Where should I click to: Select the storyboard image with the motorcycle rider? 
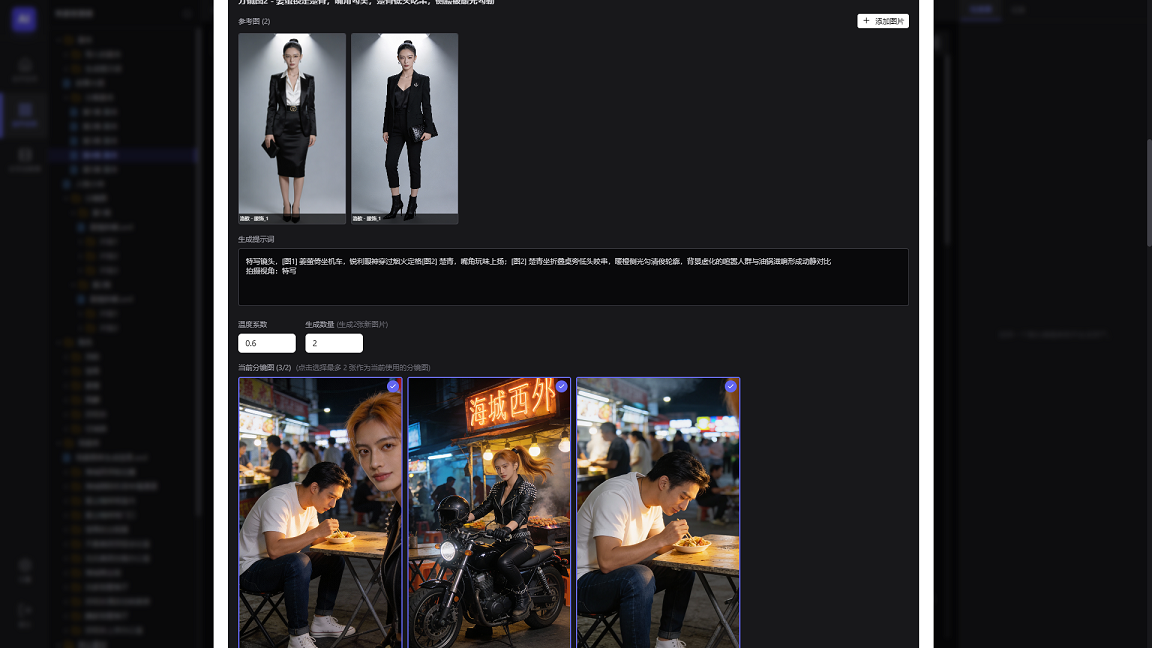click(489, 514)
